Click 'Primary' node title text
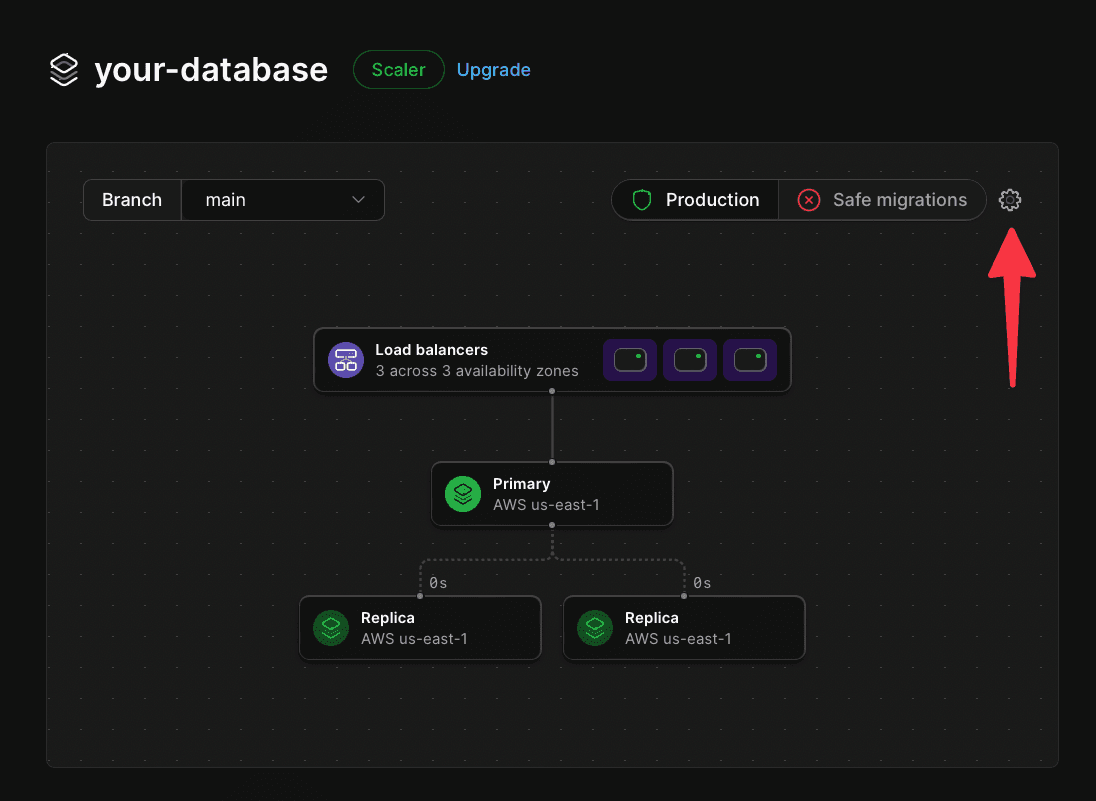 (x=521, y=484)
